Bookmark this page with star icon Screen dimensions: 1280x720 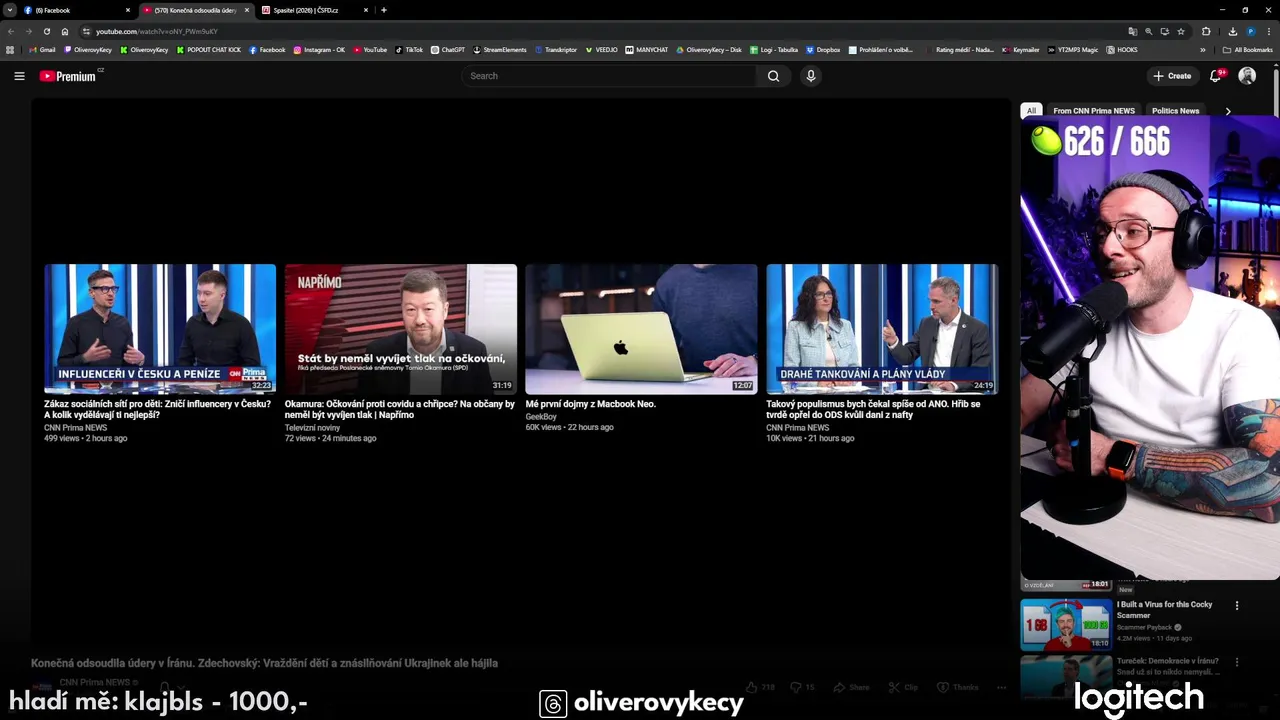coord(1181,31)
